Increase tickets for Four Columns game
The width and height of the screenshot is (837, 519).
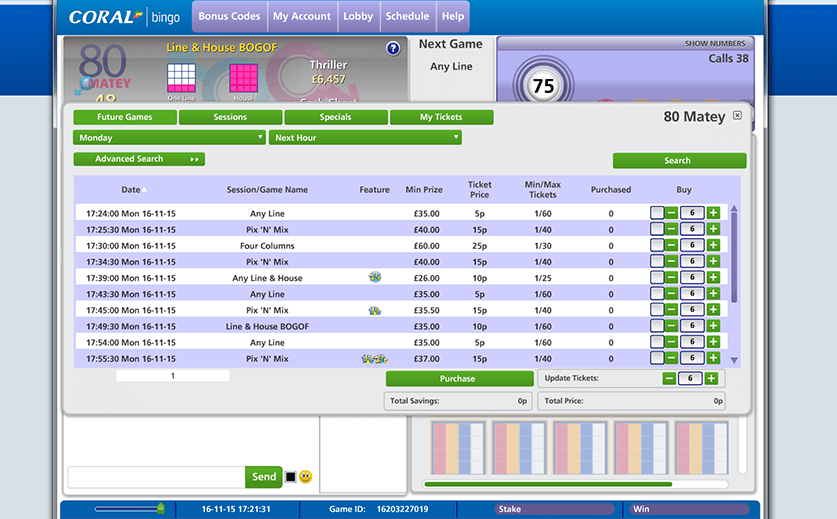pos(713,245)
